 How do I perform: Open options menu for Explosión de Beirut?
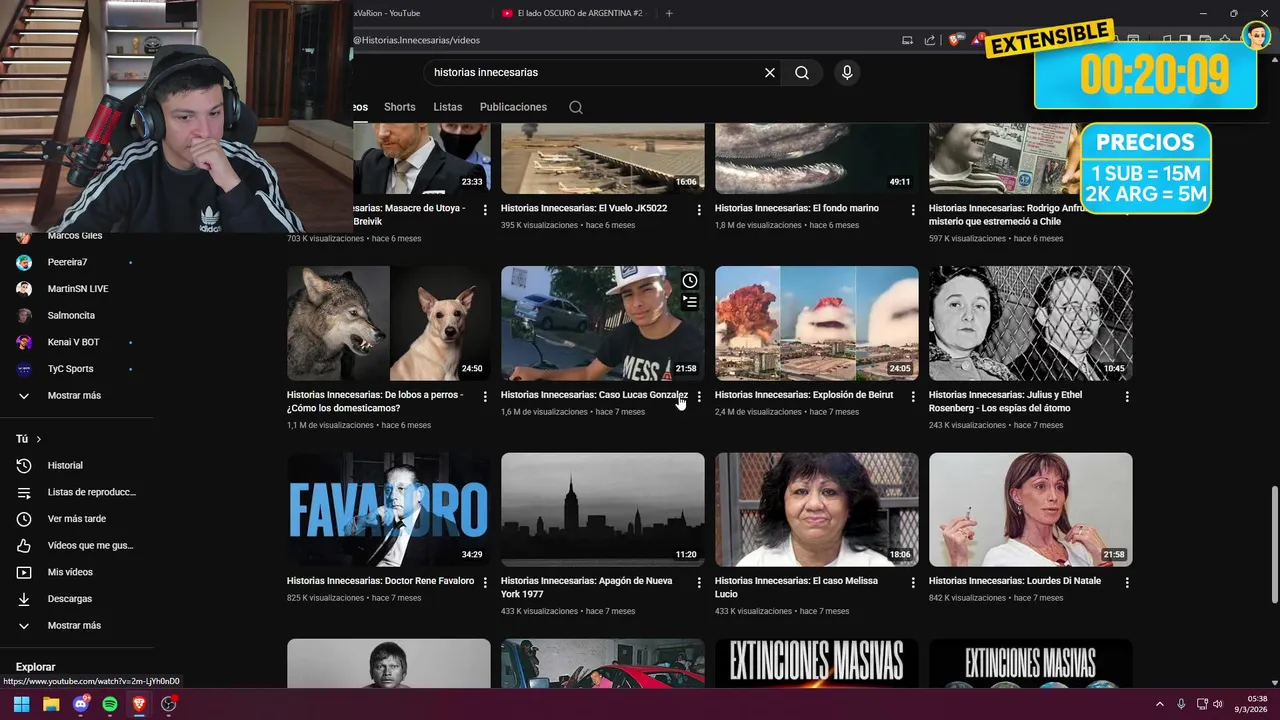[913, 397]
